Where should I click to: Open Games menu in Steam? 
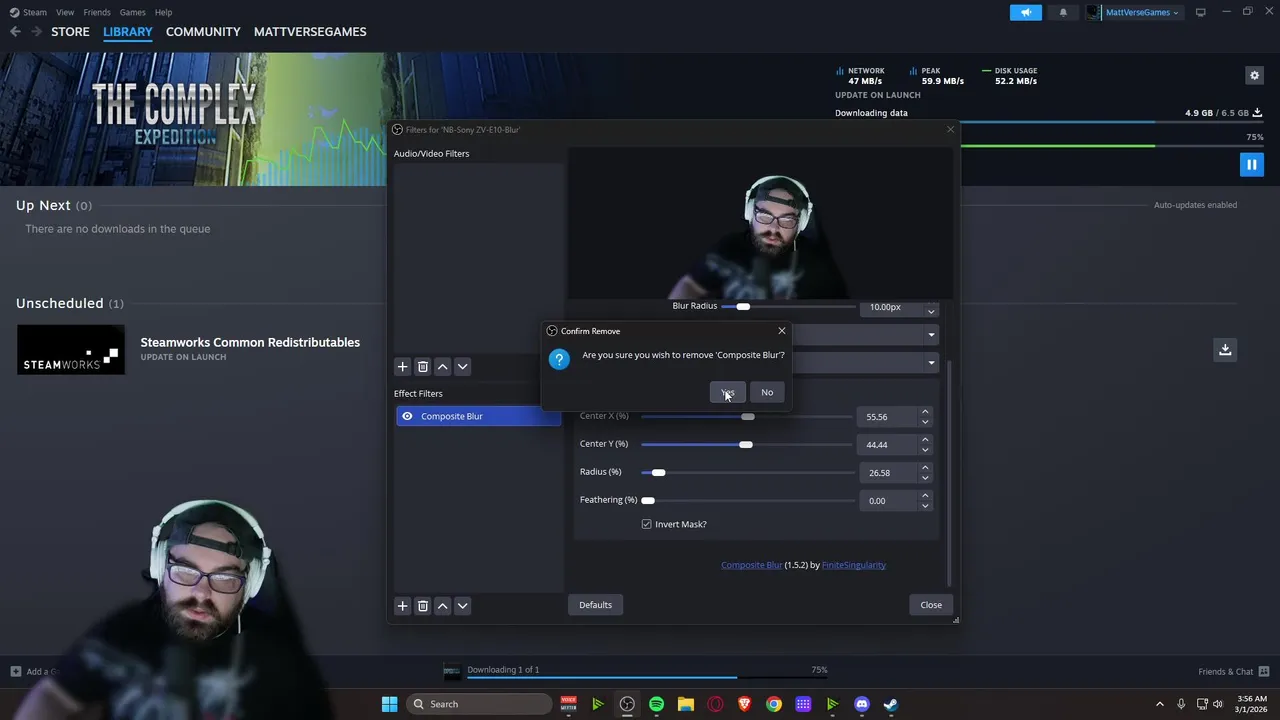[x=132, y=12]
